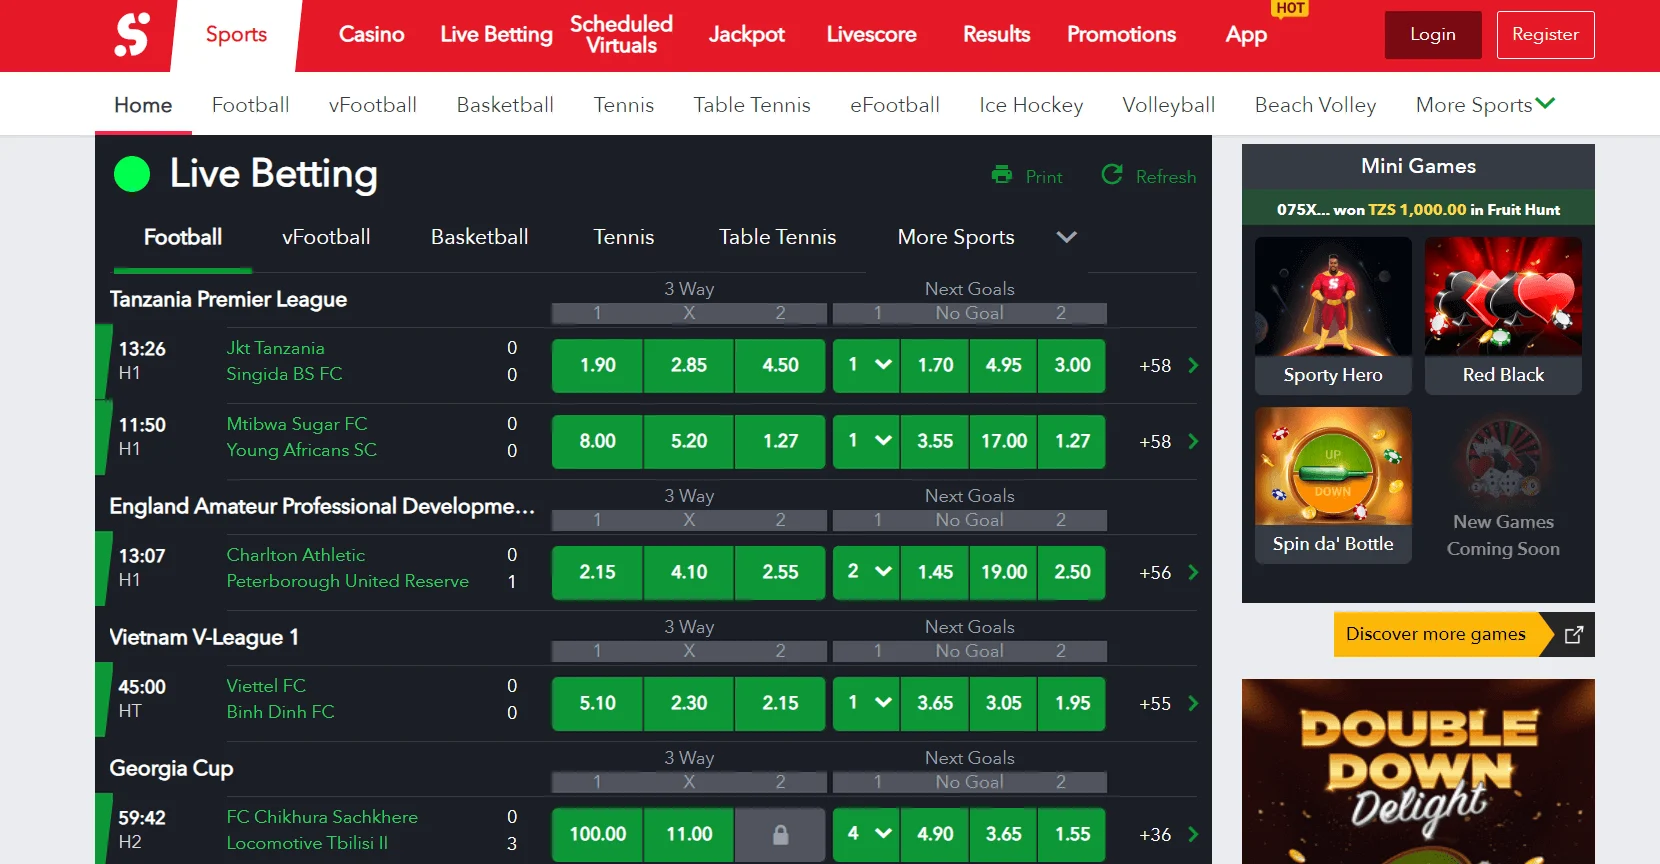The image size is (1660, 864).
Task: Select Volleyball in the sports sub-navigation
Action: (1169, 105)
